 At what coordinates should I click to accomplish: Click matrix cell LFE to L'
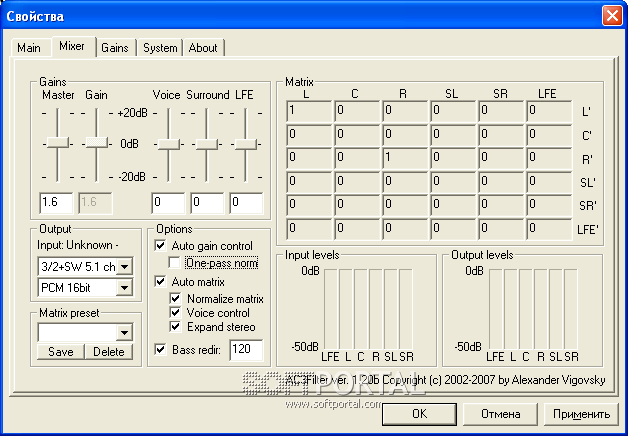point(549,111)
